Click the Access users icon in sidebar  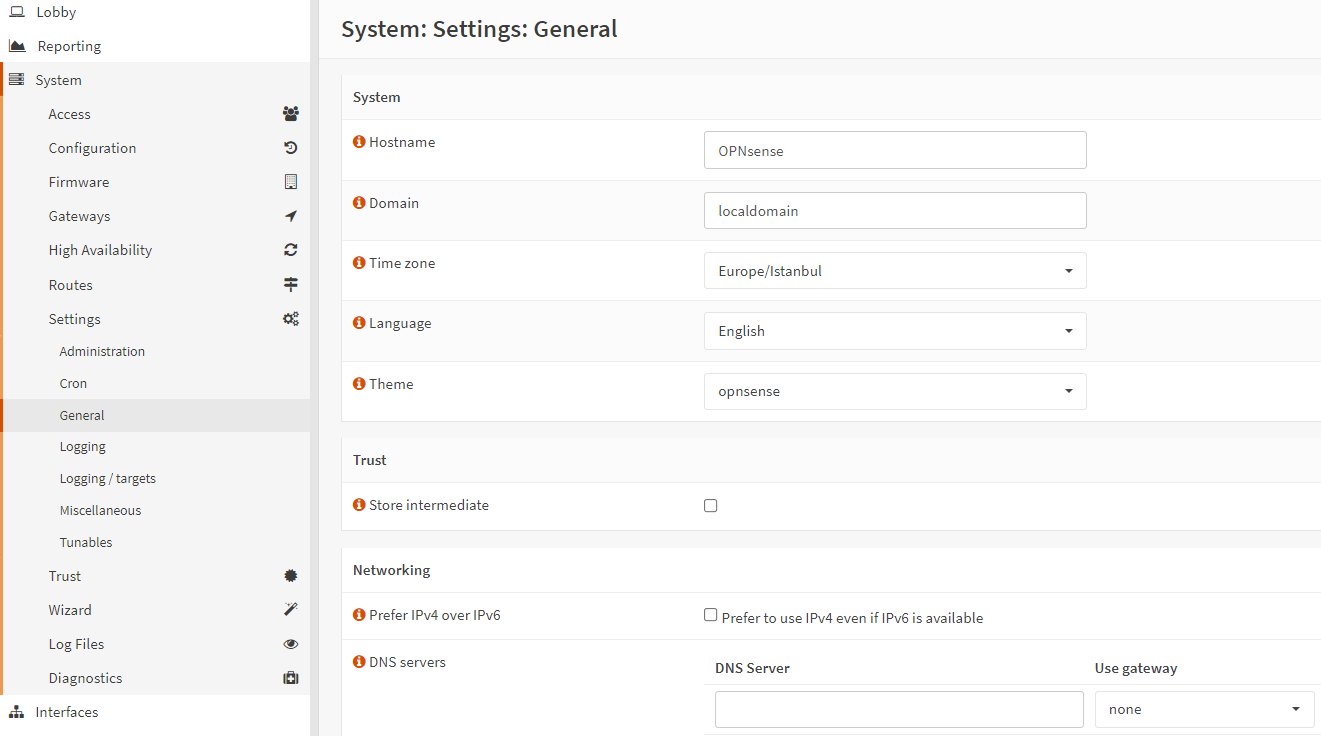pyautogui.click(x=290, y=114)
